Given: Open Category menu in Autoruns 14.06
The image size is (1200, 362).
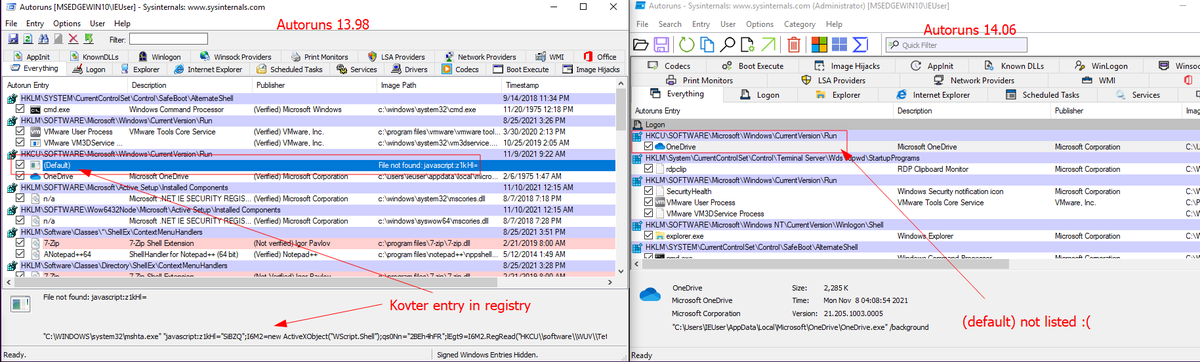Looking at the screenshot, I should (800, 23).
